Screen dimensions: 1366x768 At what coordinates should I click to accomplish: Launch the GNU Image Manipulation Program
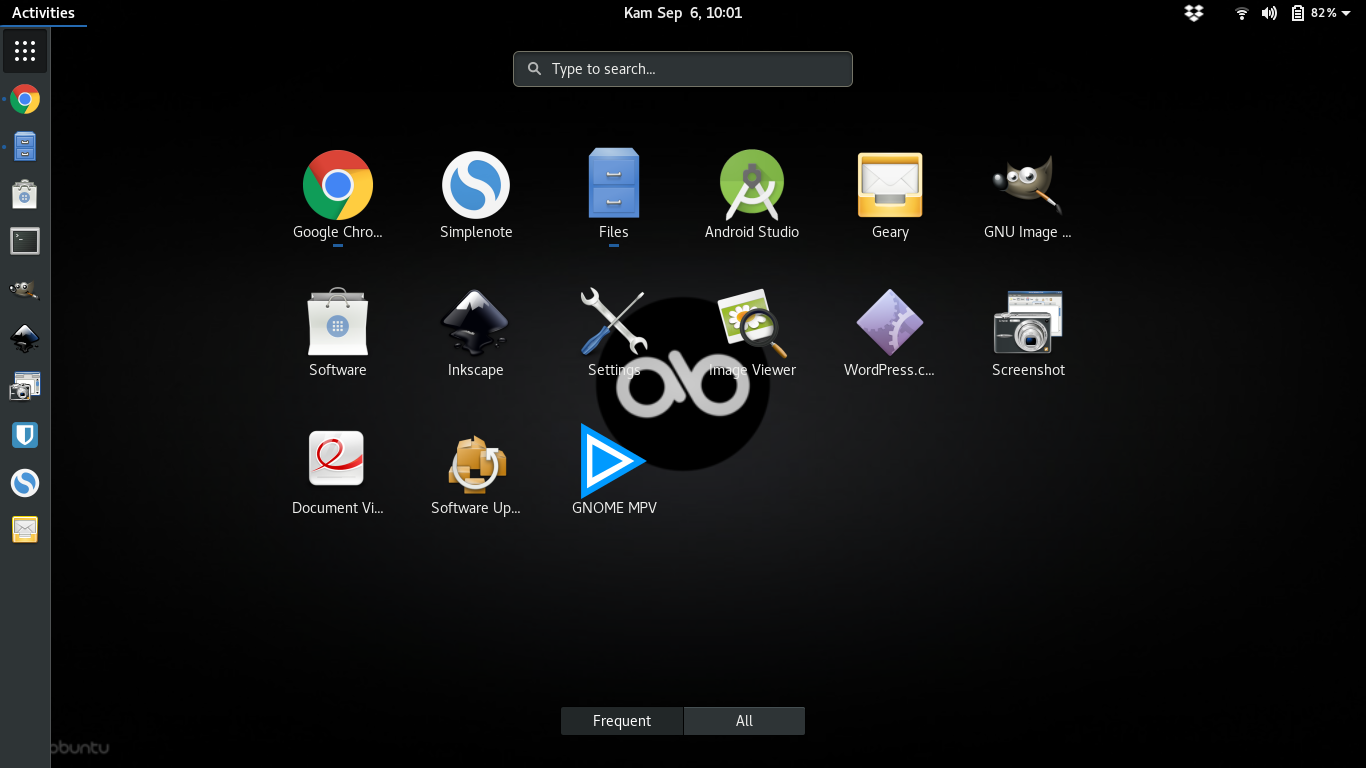pos(1027,184)
